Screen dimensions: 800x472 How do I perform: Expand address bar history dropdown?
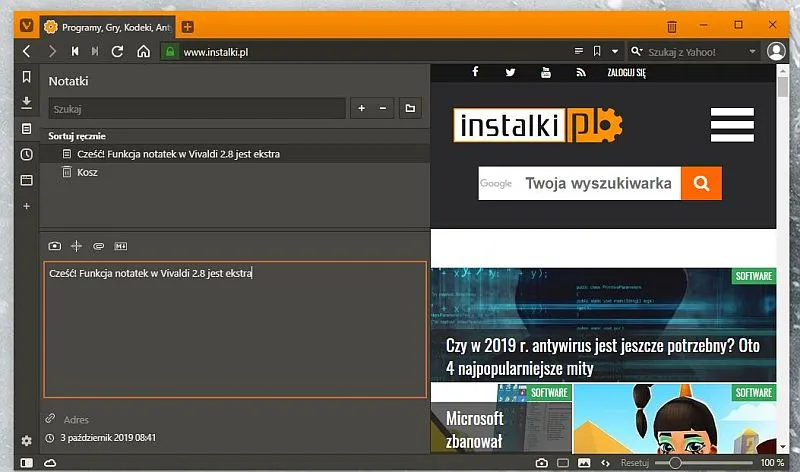point(615,52)
